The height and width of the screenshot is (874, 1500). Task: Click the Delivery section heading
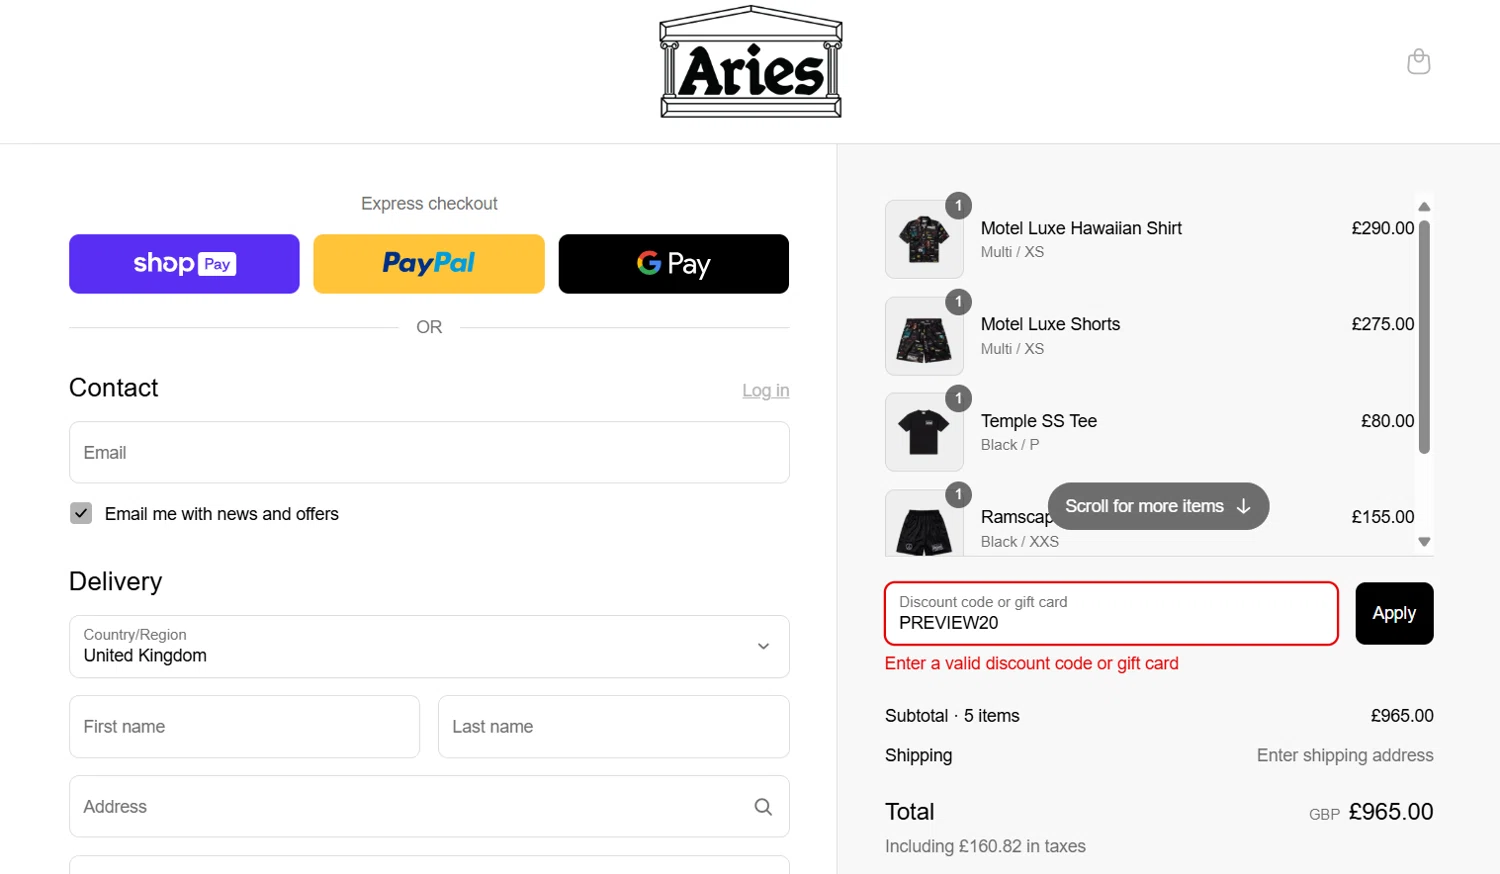115,582
